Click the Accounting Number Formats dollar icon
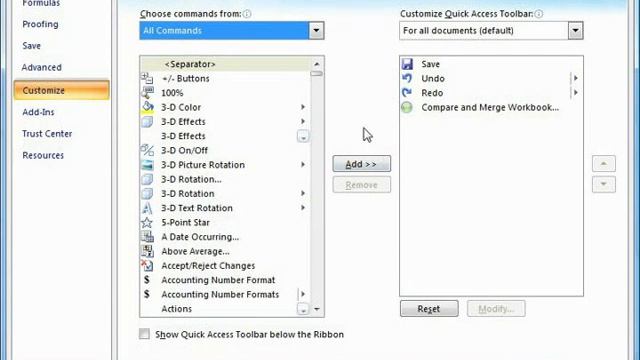This screenshot has width=640, height=360. click(147, 294)
